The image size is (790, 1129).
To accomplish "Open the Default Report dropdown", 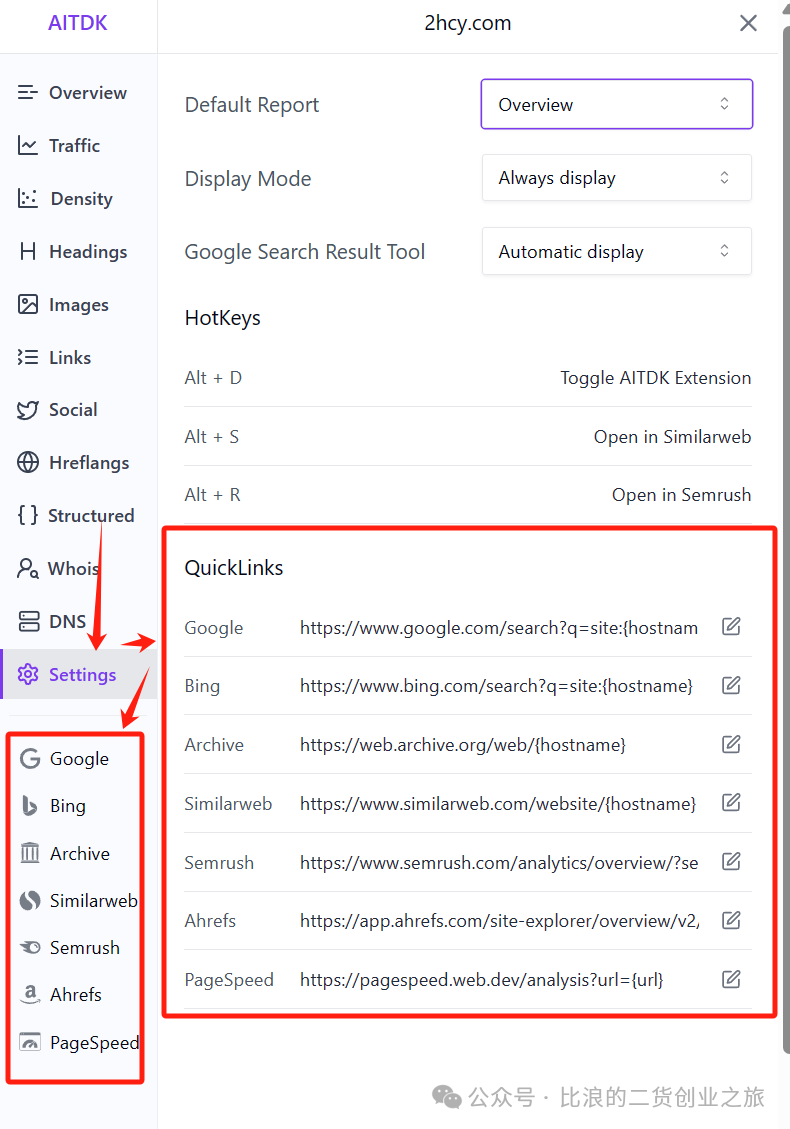I will (x=616, y=104).
